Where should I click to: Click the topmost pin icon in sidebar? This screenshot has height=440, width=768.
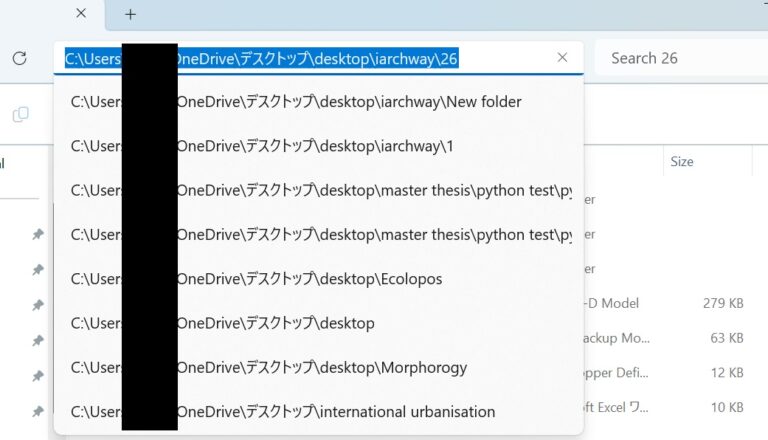(x=37, y=234)
